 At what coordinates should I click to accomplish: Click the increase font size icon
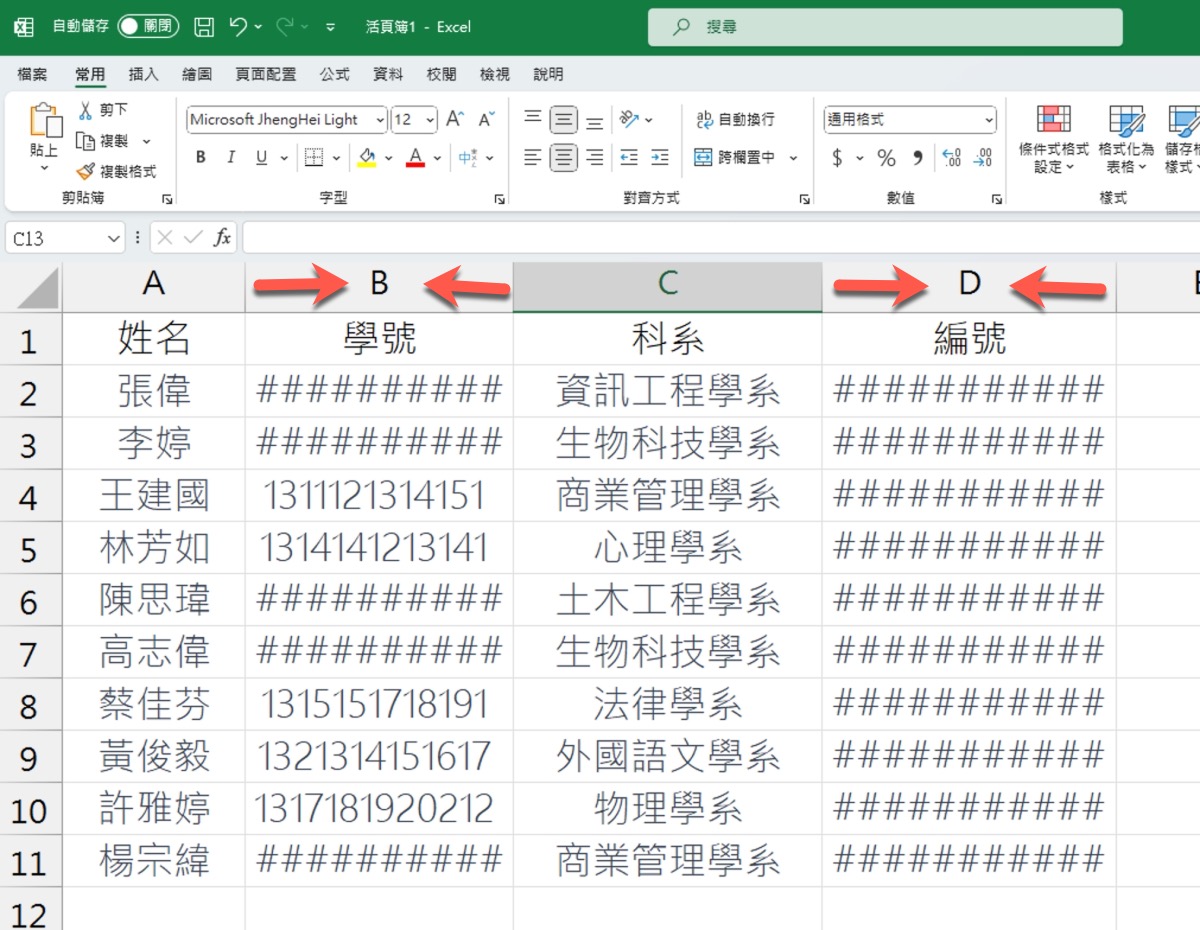point(454,120)
